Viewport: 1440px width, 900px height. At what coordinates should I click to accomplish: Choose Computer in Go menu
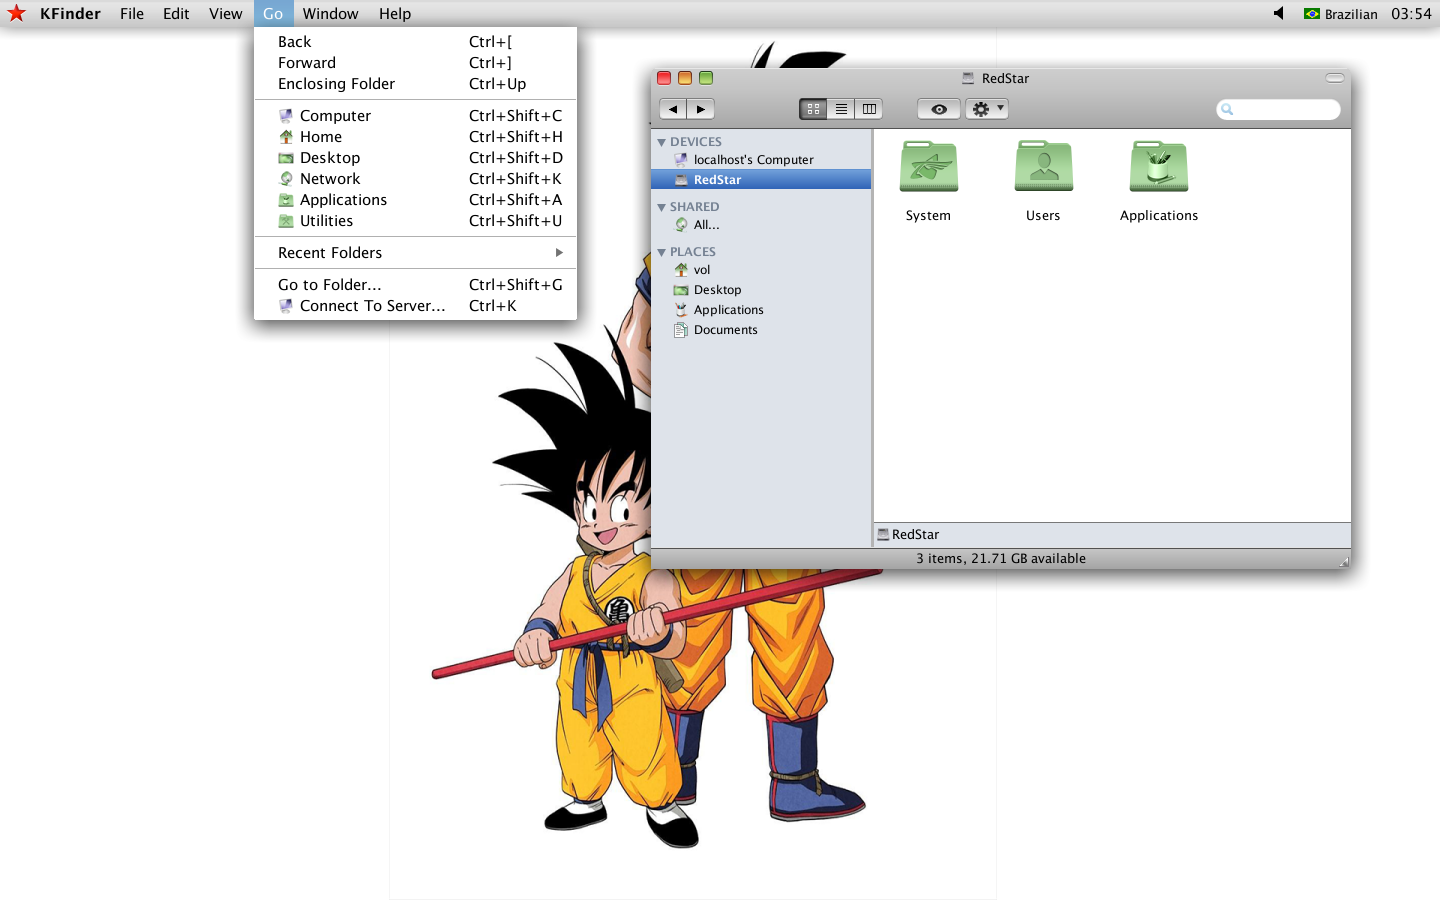[415, 116]
